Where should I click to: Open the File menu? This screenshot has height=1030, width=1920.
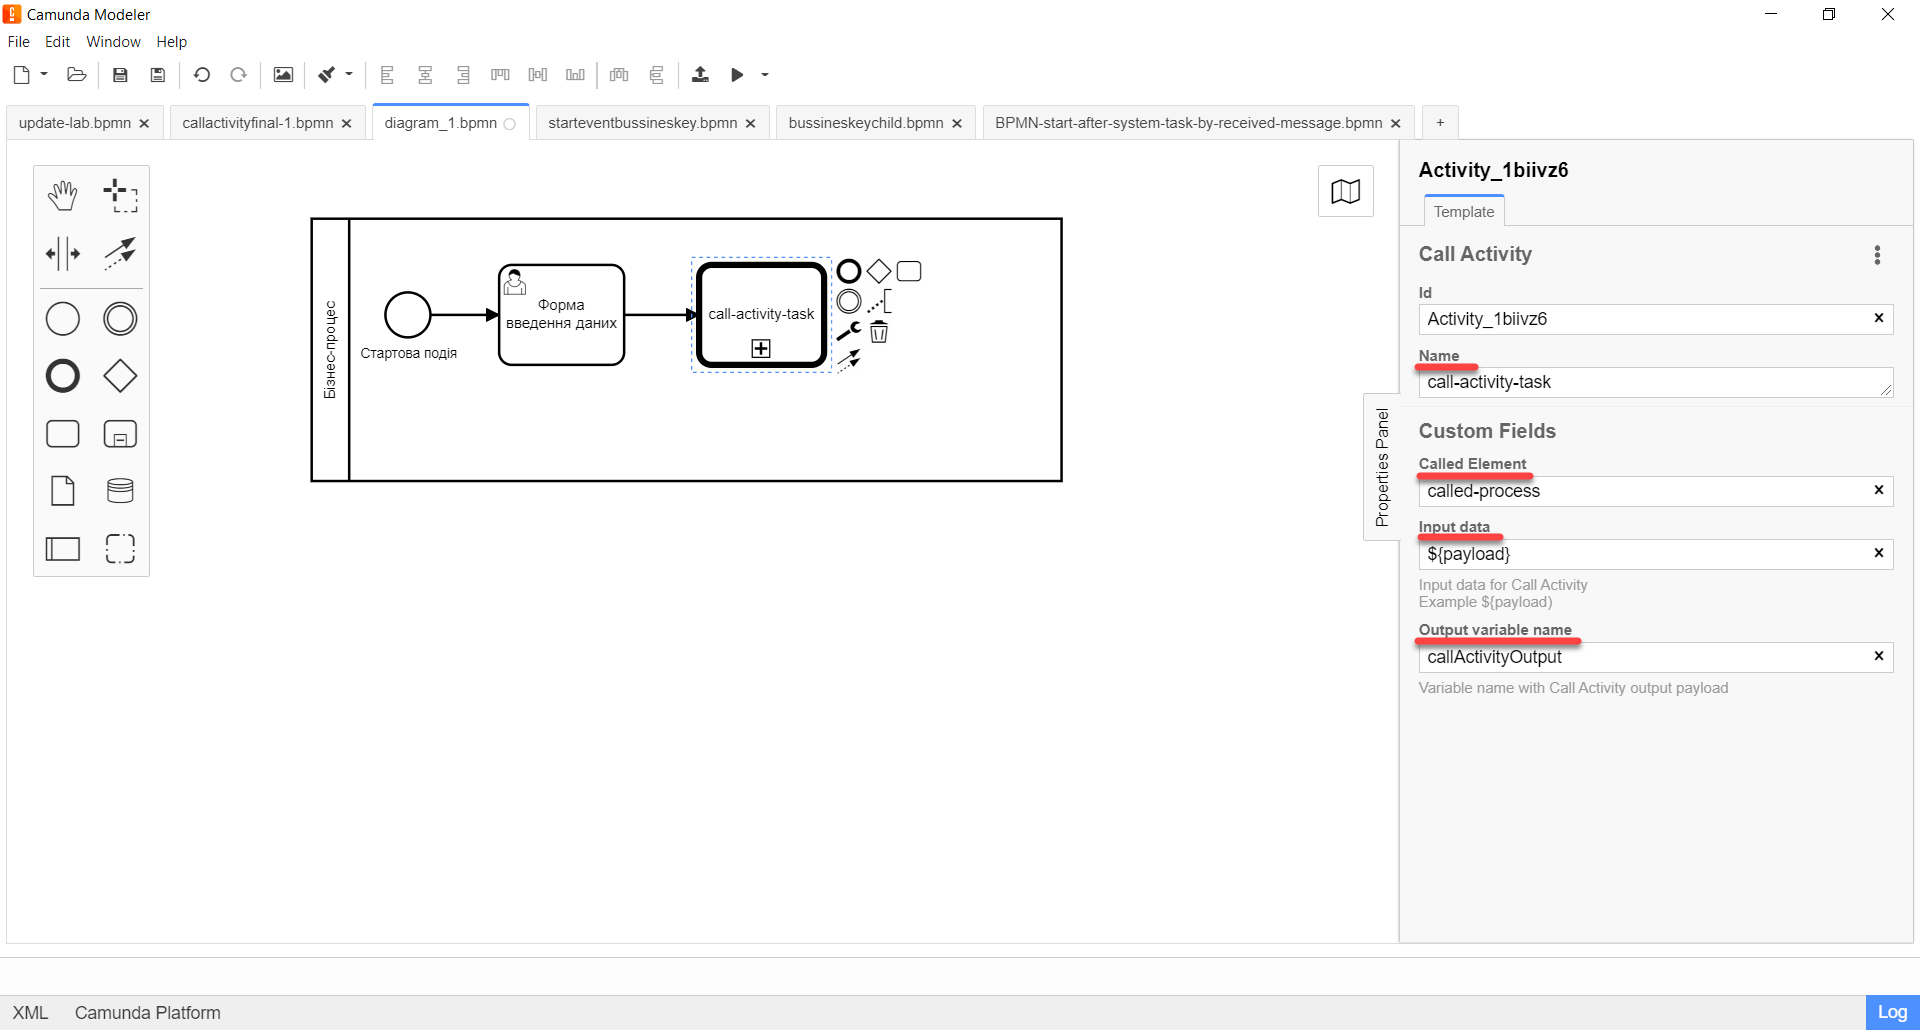tap(19, 42)
